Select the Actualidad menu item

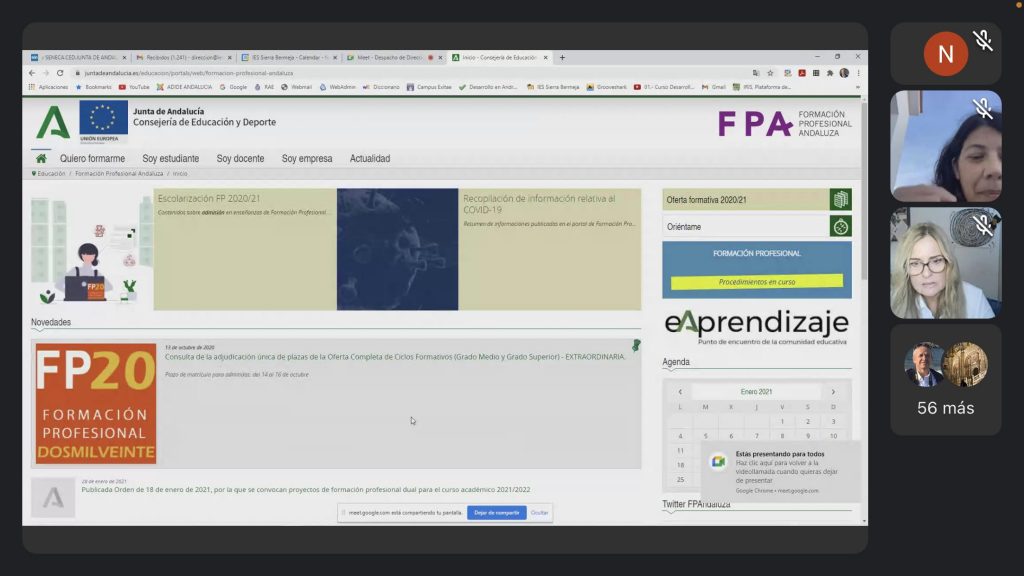[x=370, y=158]
